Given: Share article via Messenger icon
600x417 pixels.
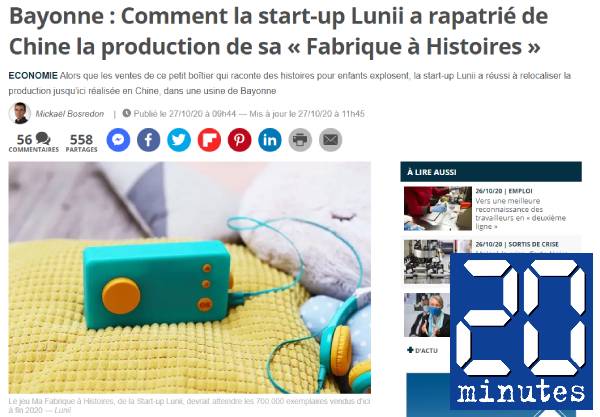Looking at the screenshot, I should point(118,140).
